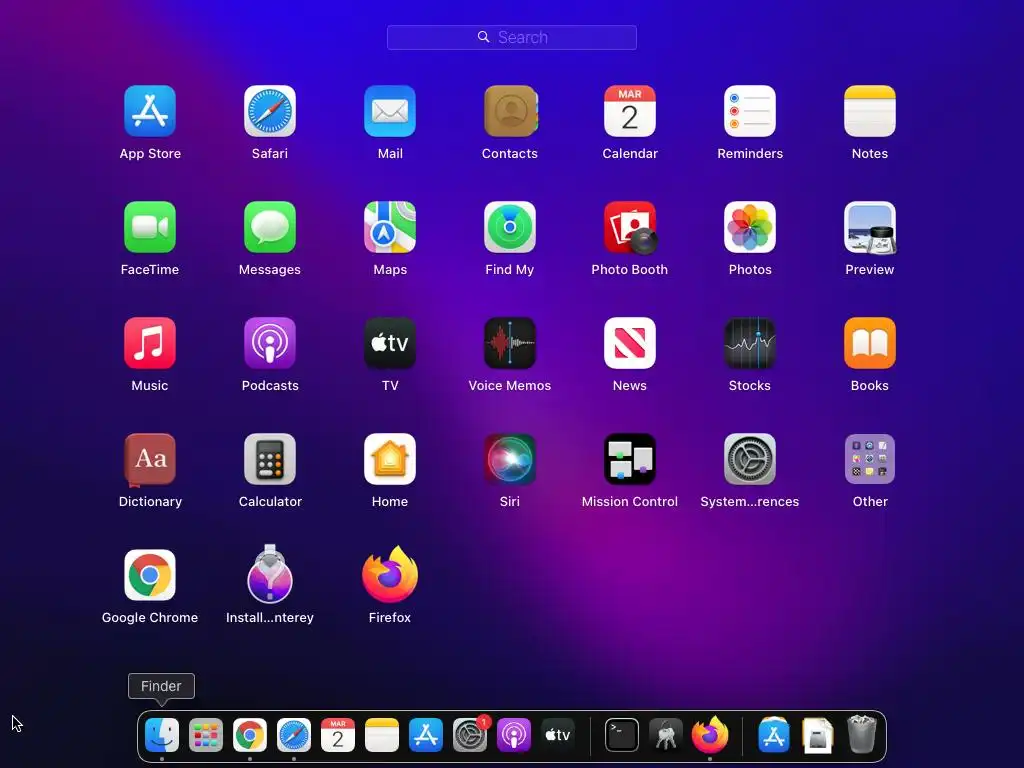The image size is (1024, 768).
Task: Open Finder in the Dock
Action: click(162, 735)
